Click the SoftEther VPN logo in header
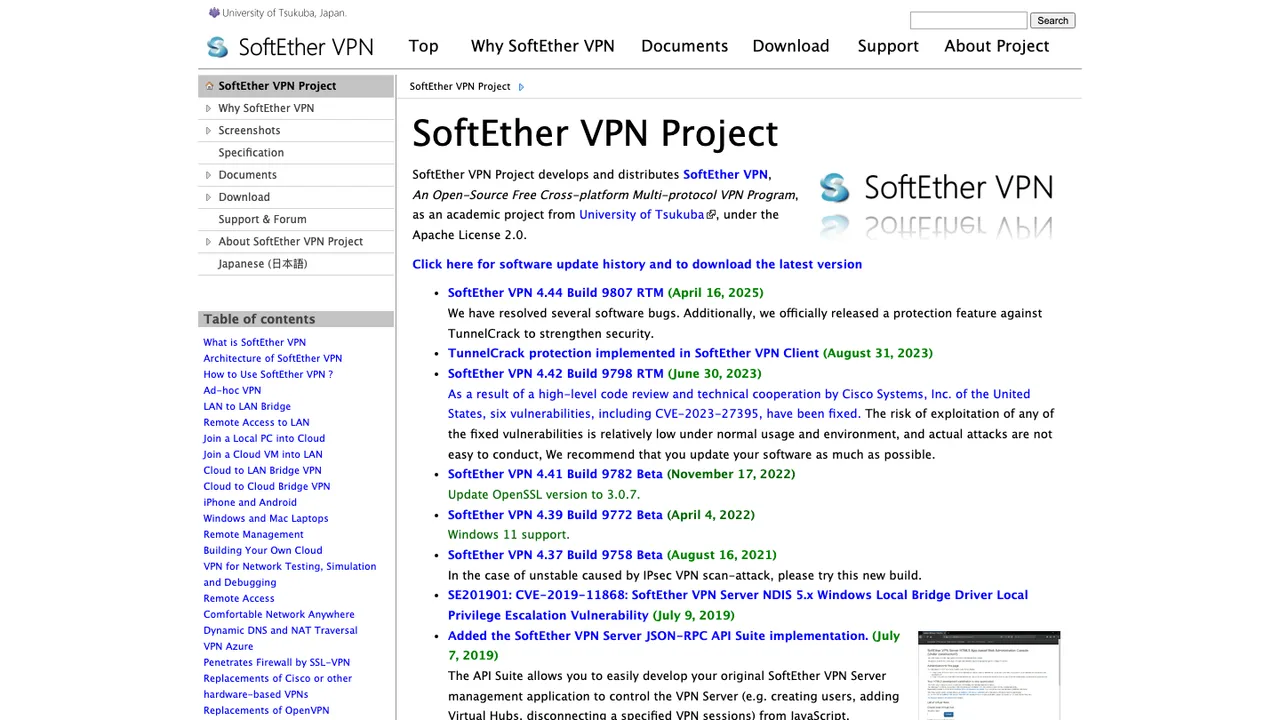1280x720 pixels. click(x=290, y=47)
